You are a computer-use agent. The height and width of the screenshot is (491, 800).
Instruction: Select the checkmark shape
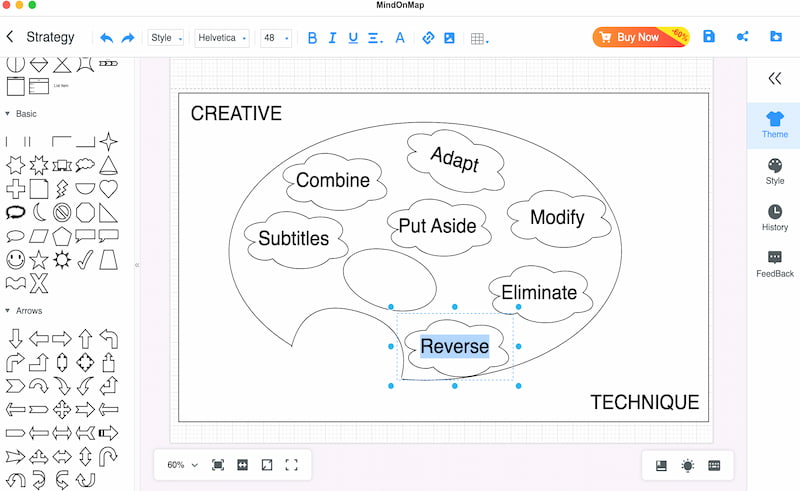(x=85, y=260)
